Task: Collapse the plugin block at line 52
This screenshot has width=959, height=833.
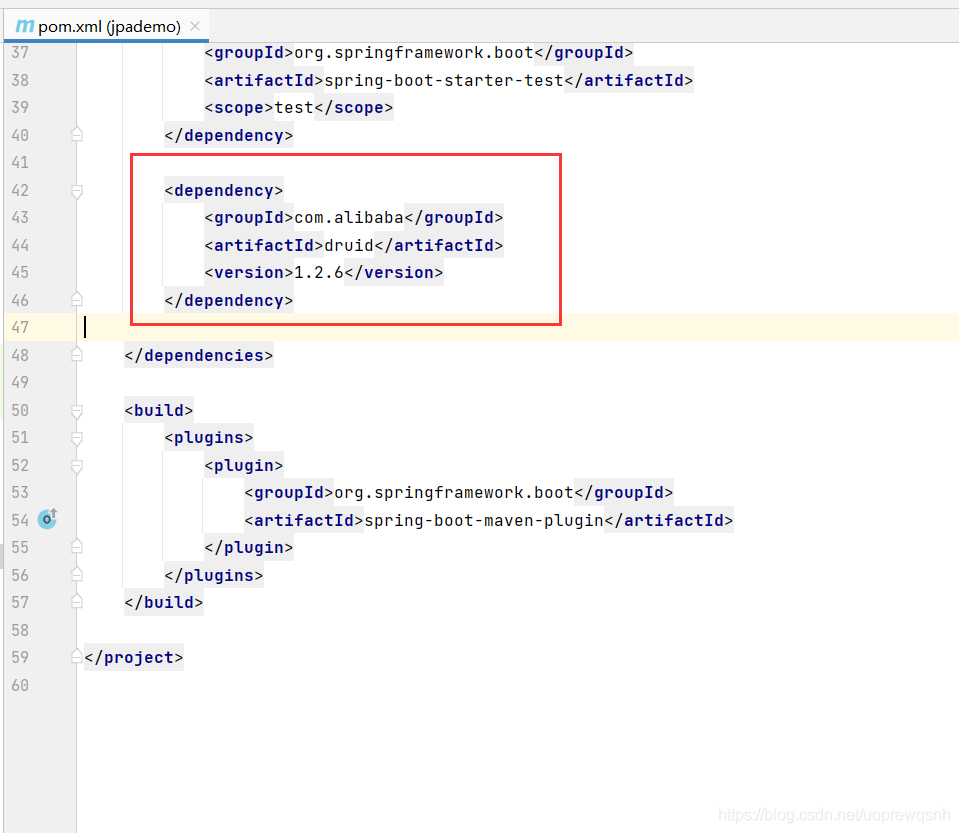Action: [x=76, y=466]
